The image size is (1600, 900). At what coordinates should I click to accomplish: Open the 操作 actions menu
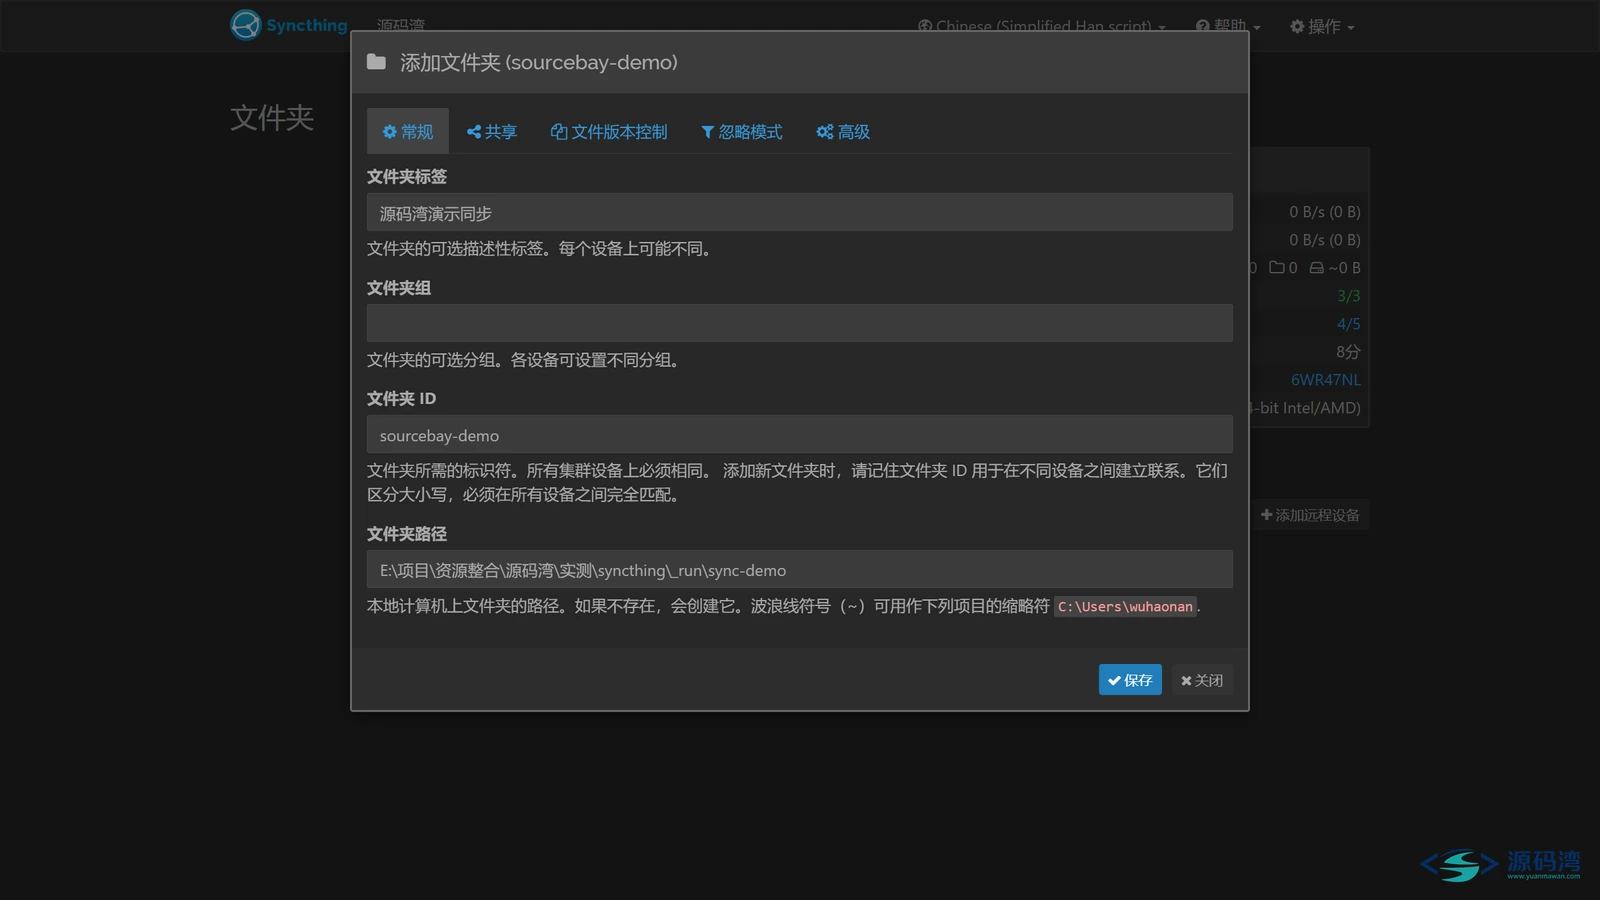(1322, 27)
